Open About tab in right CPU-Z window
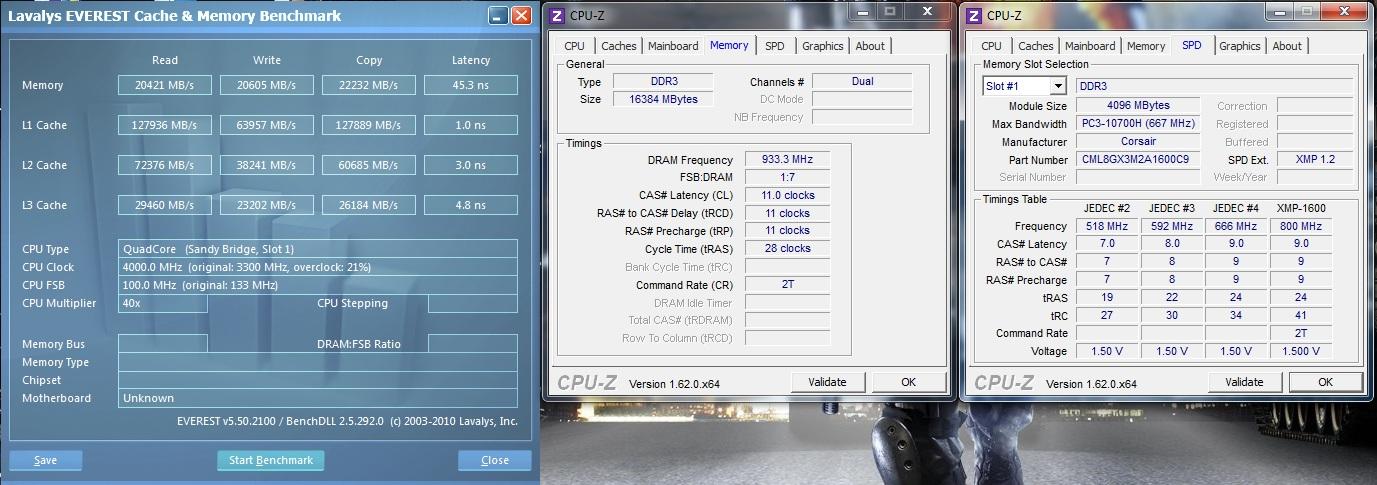Viewport: 1377px width, 485px height. [x=1287, y=46]
